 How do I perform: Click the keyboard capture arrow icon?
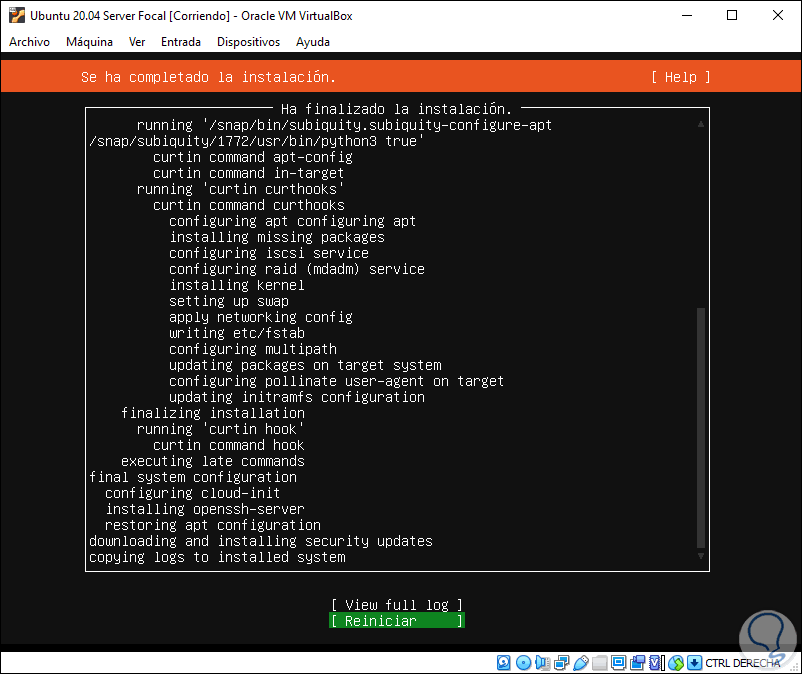coord(694,663)
